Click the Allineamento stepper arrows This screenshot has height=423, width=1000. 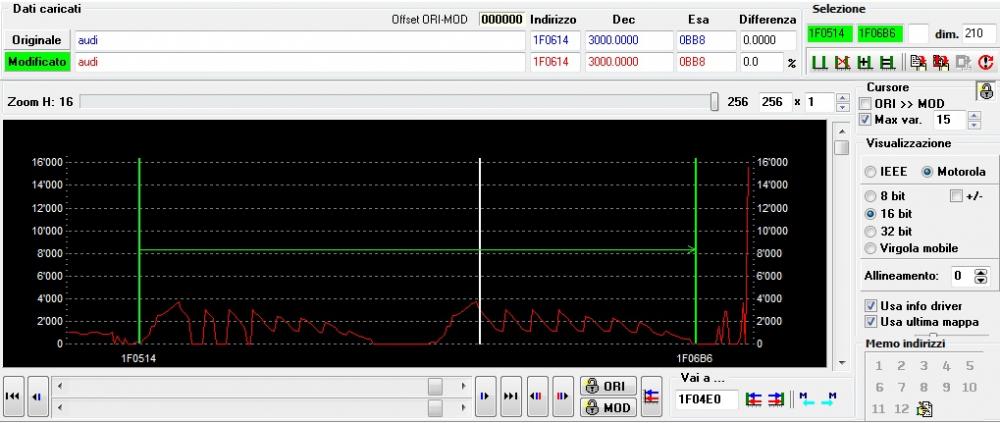pos(981,276)
